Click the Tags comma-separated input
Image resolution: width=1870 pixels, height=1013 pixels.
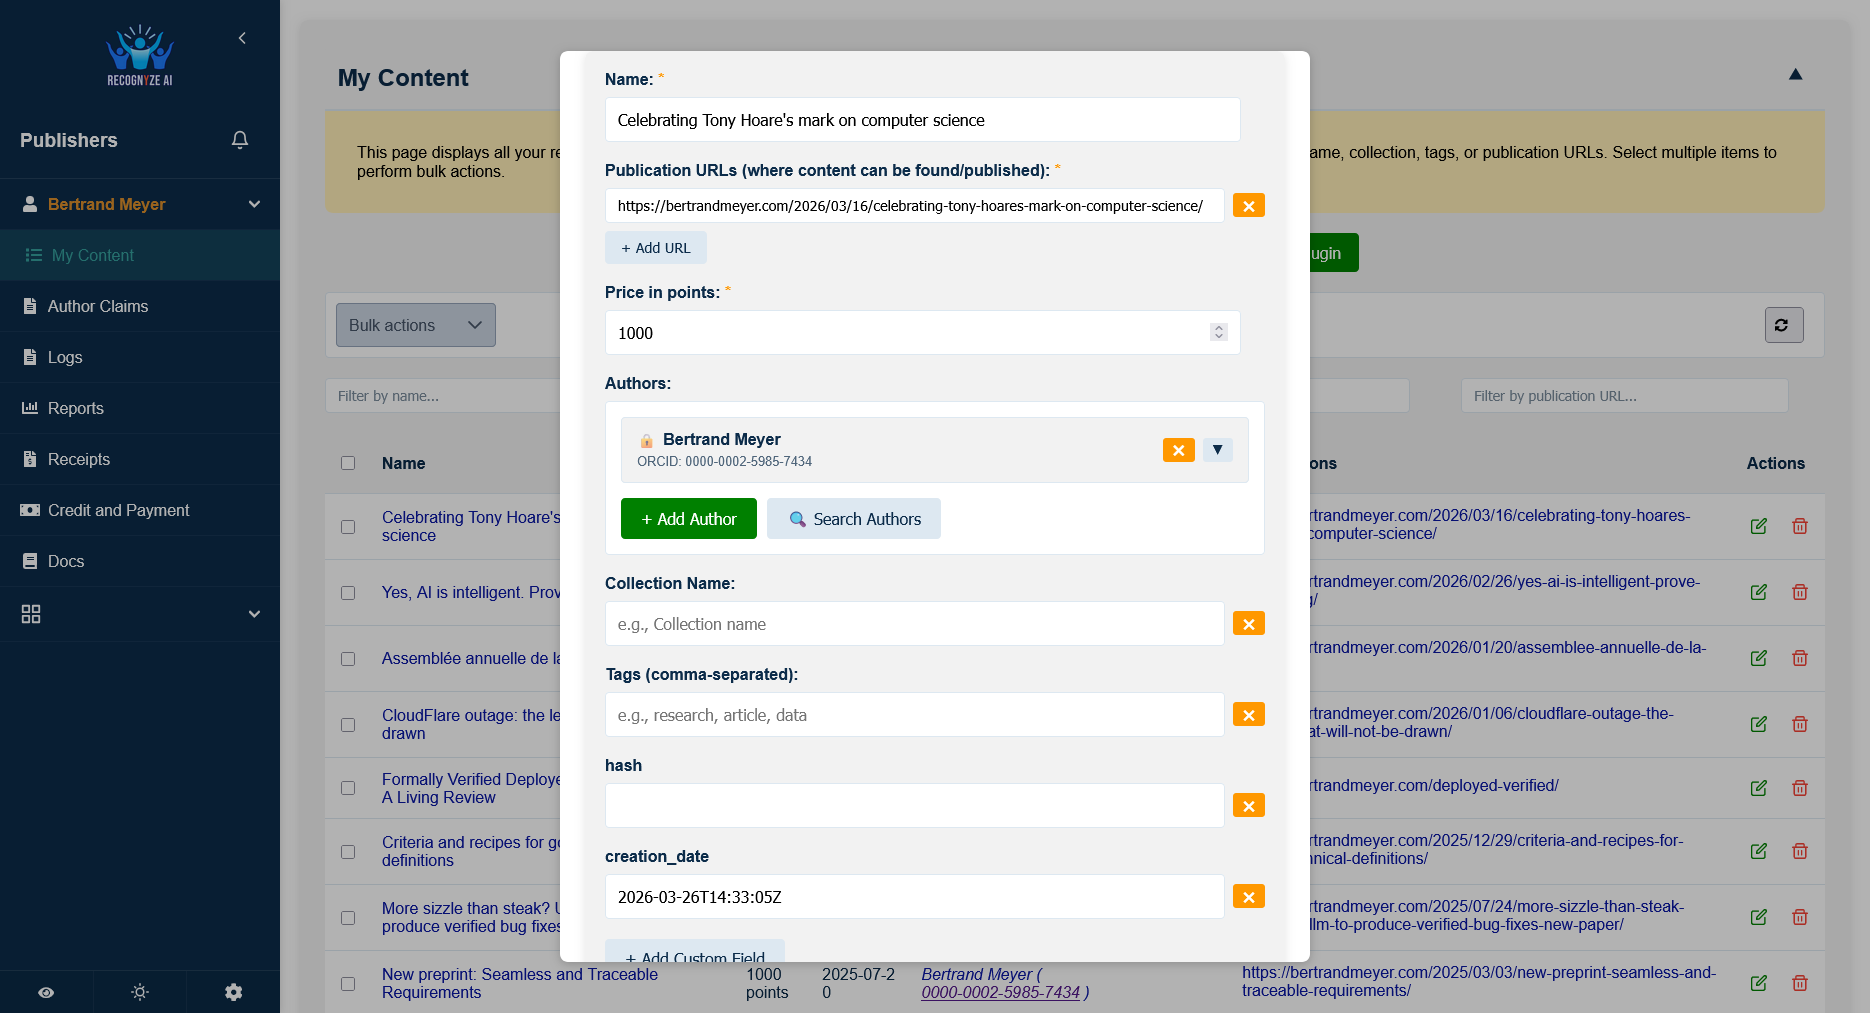click(915, 715)
